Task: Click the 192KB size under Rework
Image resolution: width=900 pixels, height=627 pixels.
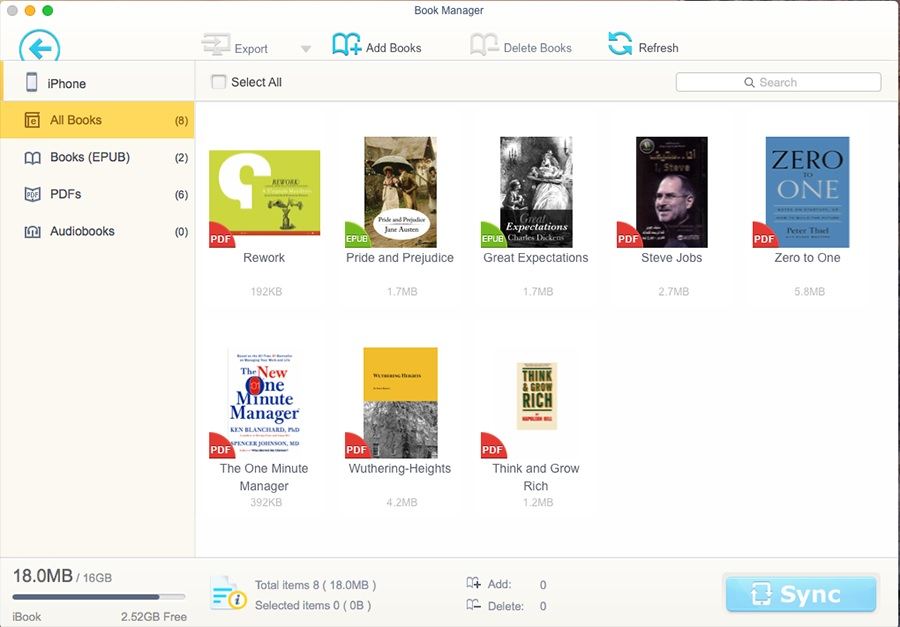Action: click(266, 292)
